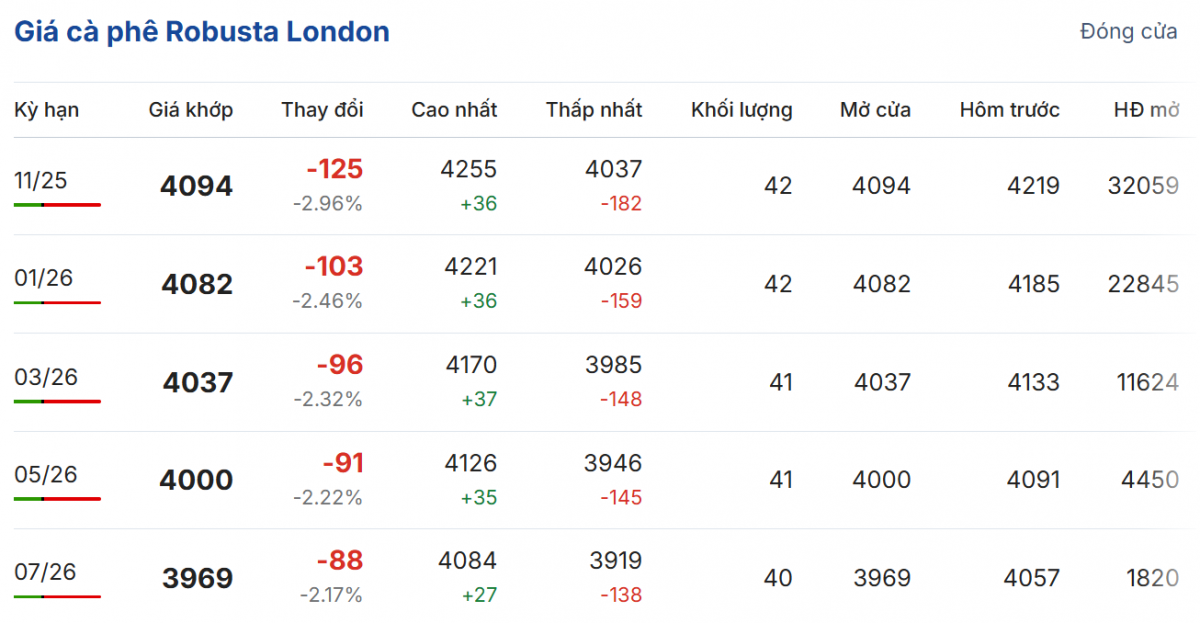Viewport: 1200px width, 623px height.
Task: Click the Khối lượng column header
Action: 741,110
